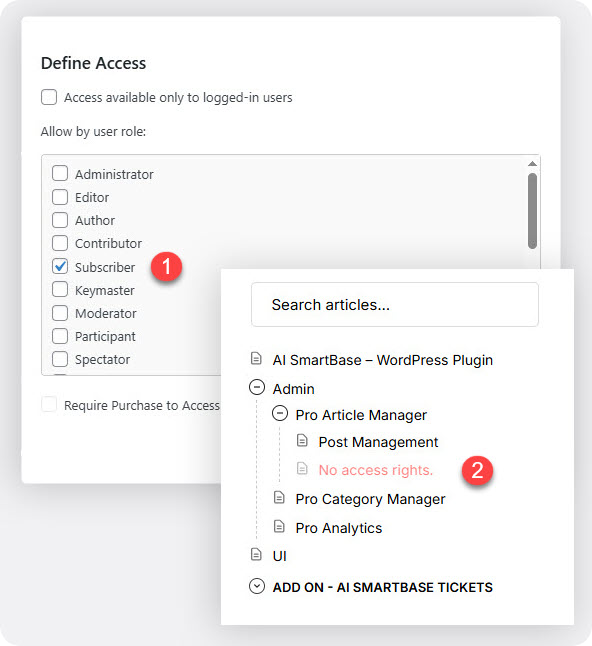Enable access only to logged-in users checkbox
This screenshot has height=646, width=592.
[x=49, y=97]
